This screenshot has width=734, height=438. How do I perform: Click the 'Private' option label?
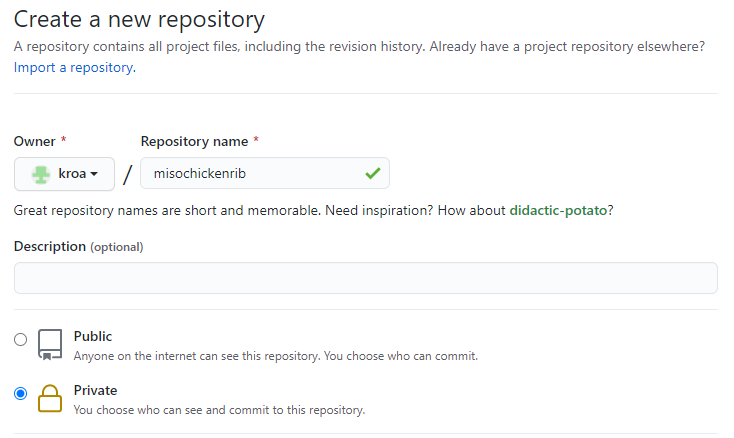(95, 390)
